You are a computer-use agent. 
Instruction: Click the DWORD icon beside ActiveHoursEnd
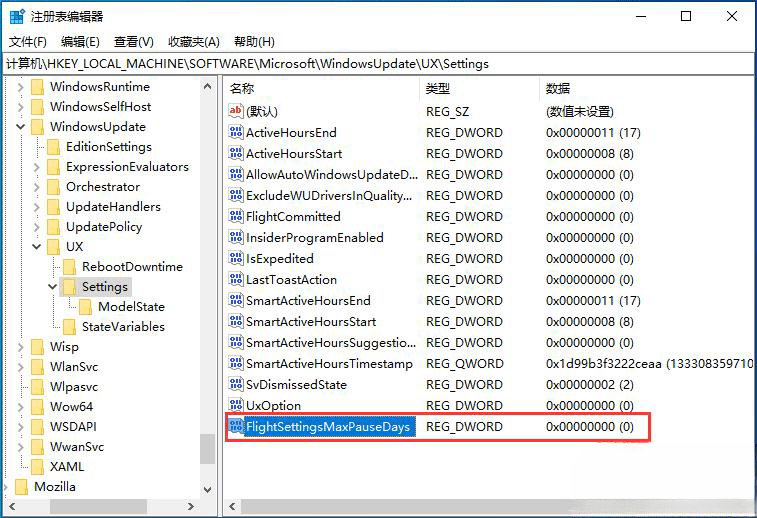tap(236, 132)
